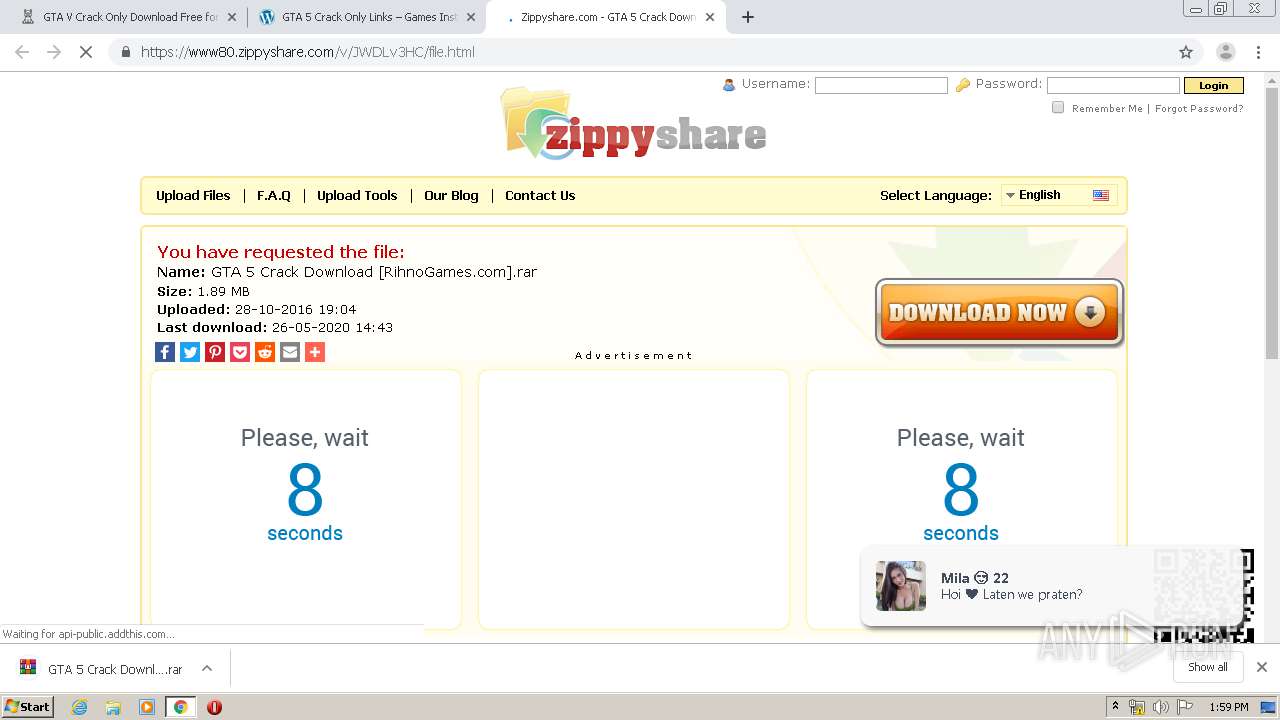The width and height of the screenshot is (1280, 720).
Task: Open media player taskbar icon
Action: [x=147, y=707]
